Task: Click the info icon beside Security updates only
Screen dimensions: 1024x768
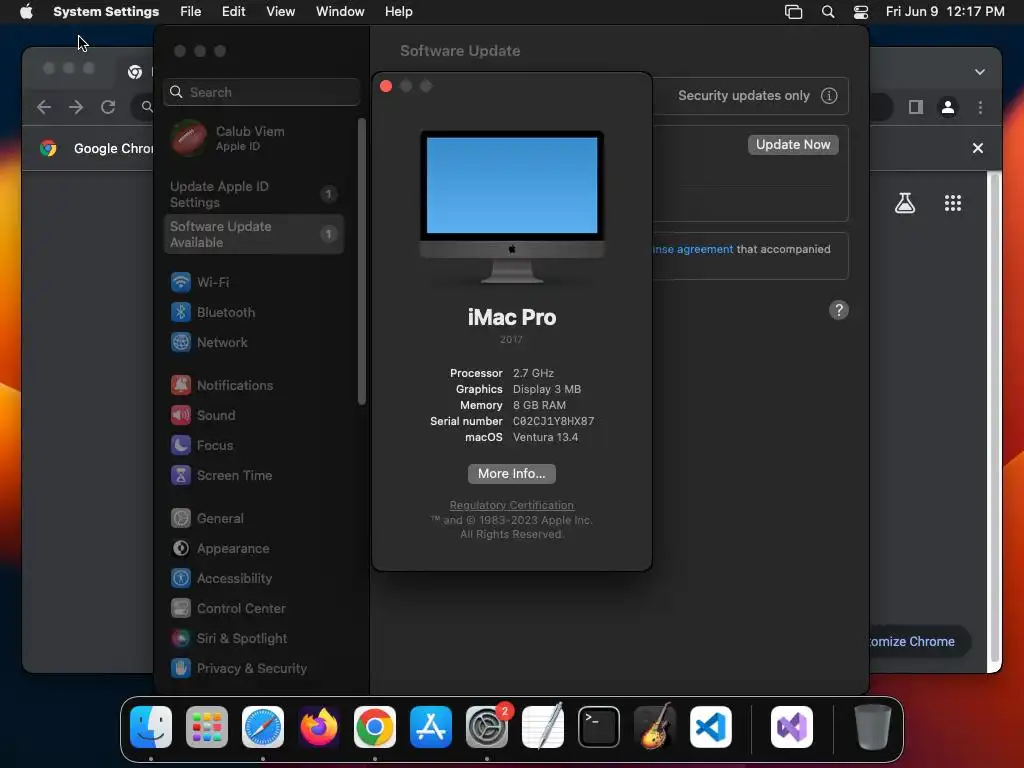Action: pos(829,95)
